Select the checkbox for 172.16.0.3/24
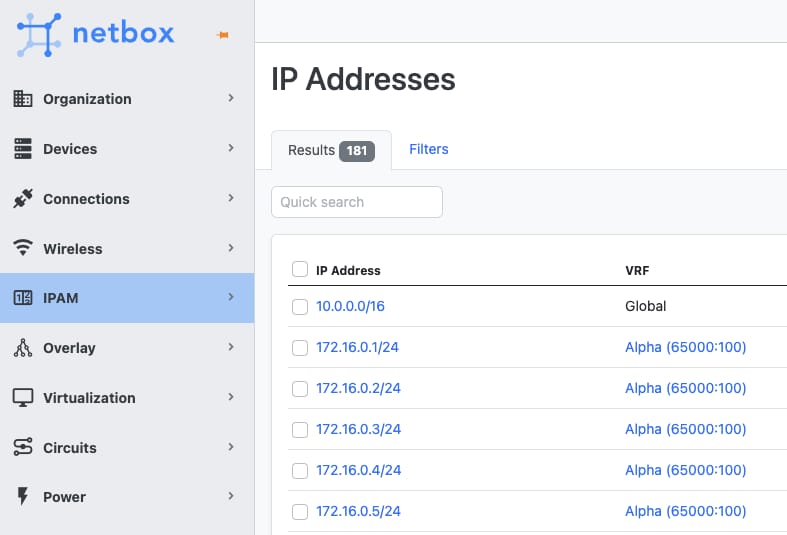This screenshot has width=787, height=535. [x=300, y=430]
